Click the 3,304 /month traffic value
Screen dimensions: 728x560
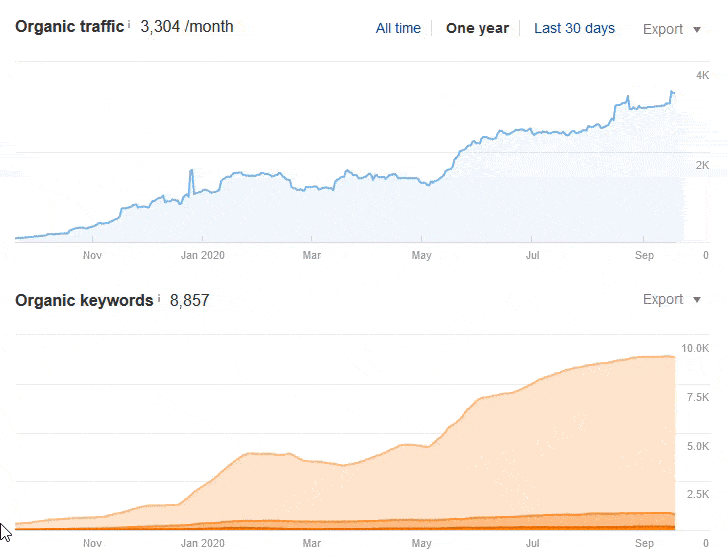tap(187, 27)
